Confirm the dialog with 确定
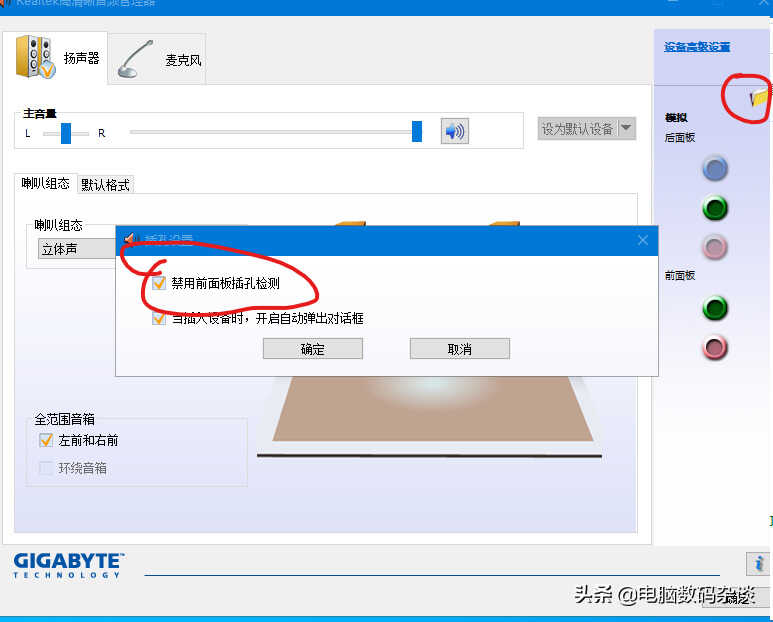 313,349
